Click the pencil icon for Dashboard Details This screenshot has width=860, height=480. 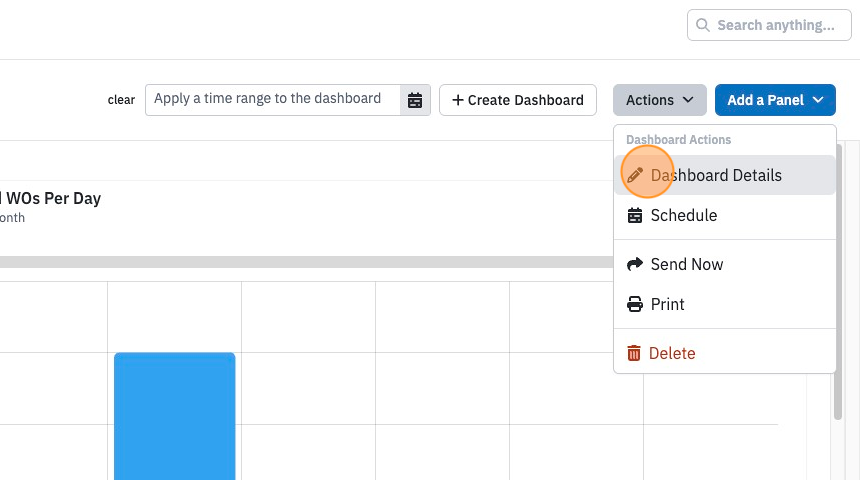pyautogui.click(x=635, y=175)
